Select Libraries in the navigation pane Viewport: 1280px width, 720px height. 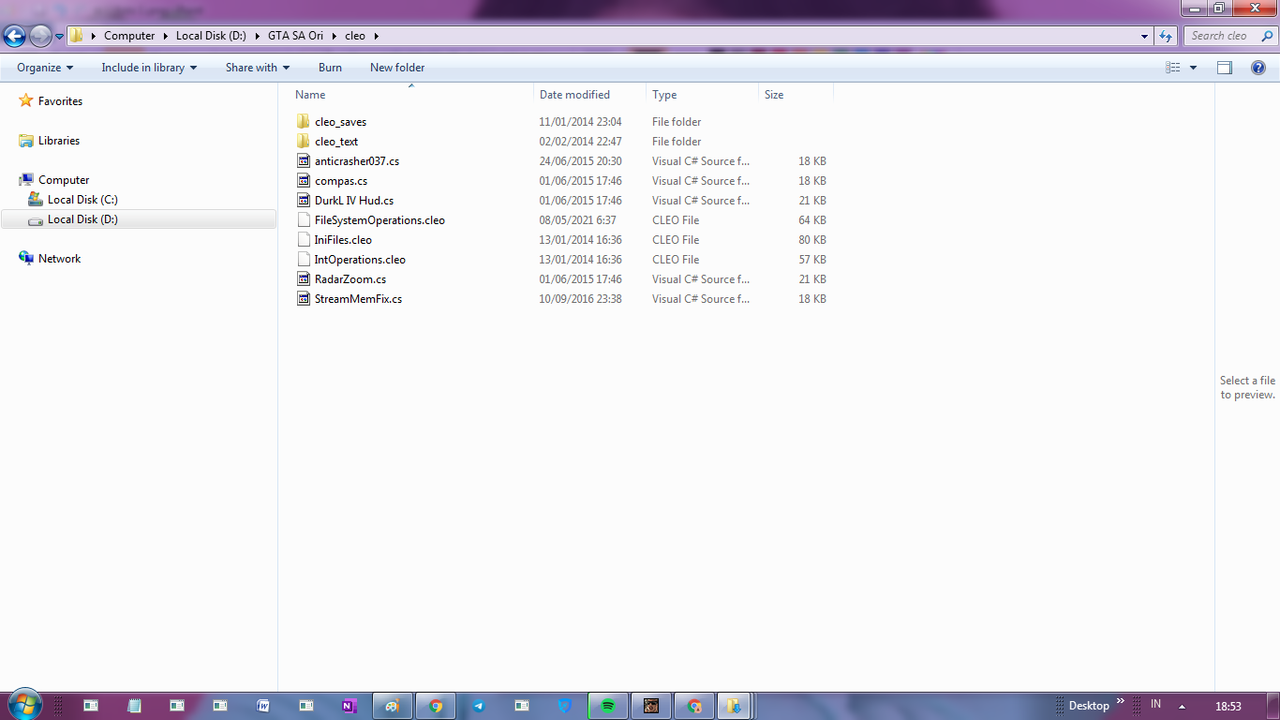tap(59, 141)
